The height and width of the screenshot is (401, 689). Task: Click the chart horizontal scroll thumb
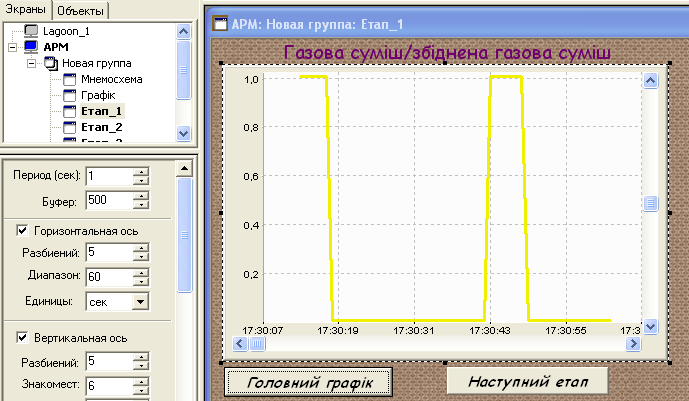(x=257, y=343)
